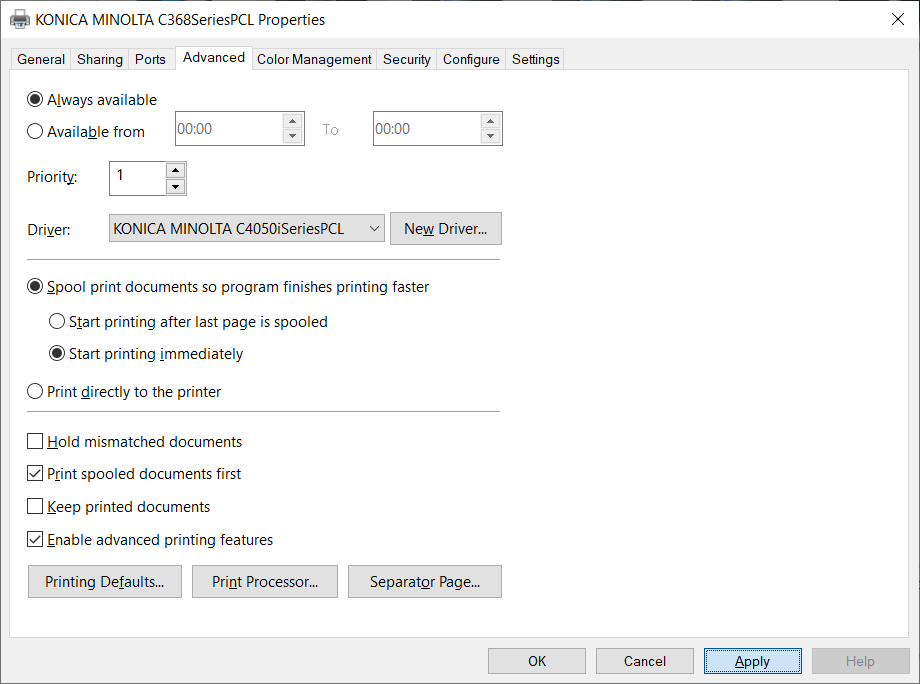The width and height of the screenshot is (920, 684).
Task: Open the Ports tab
Action: click(150, 59)
